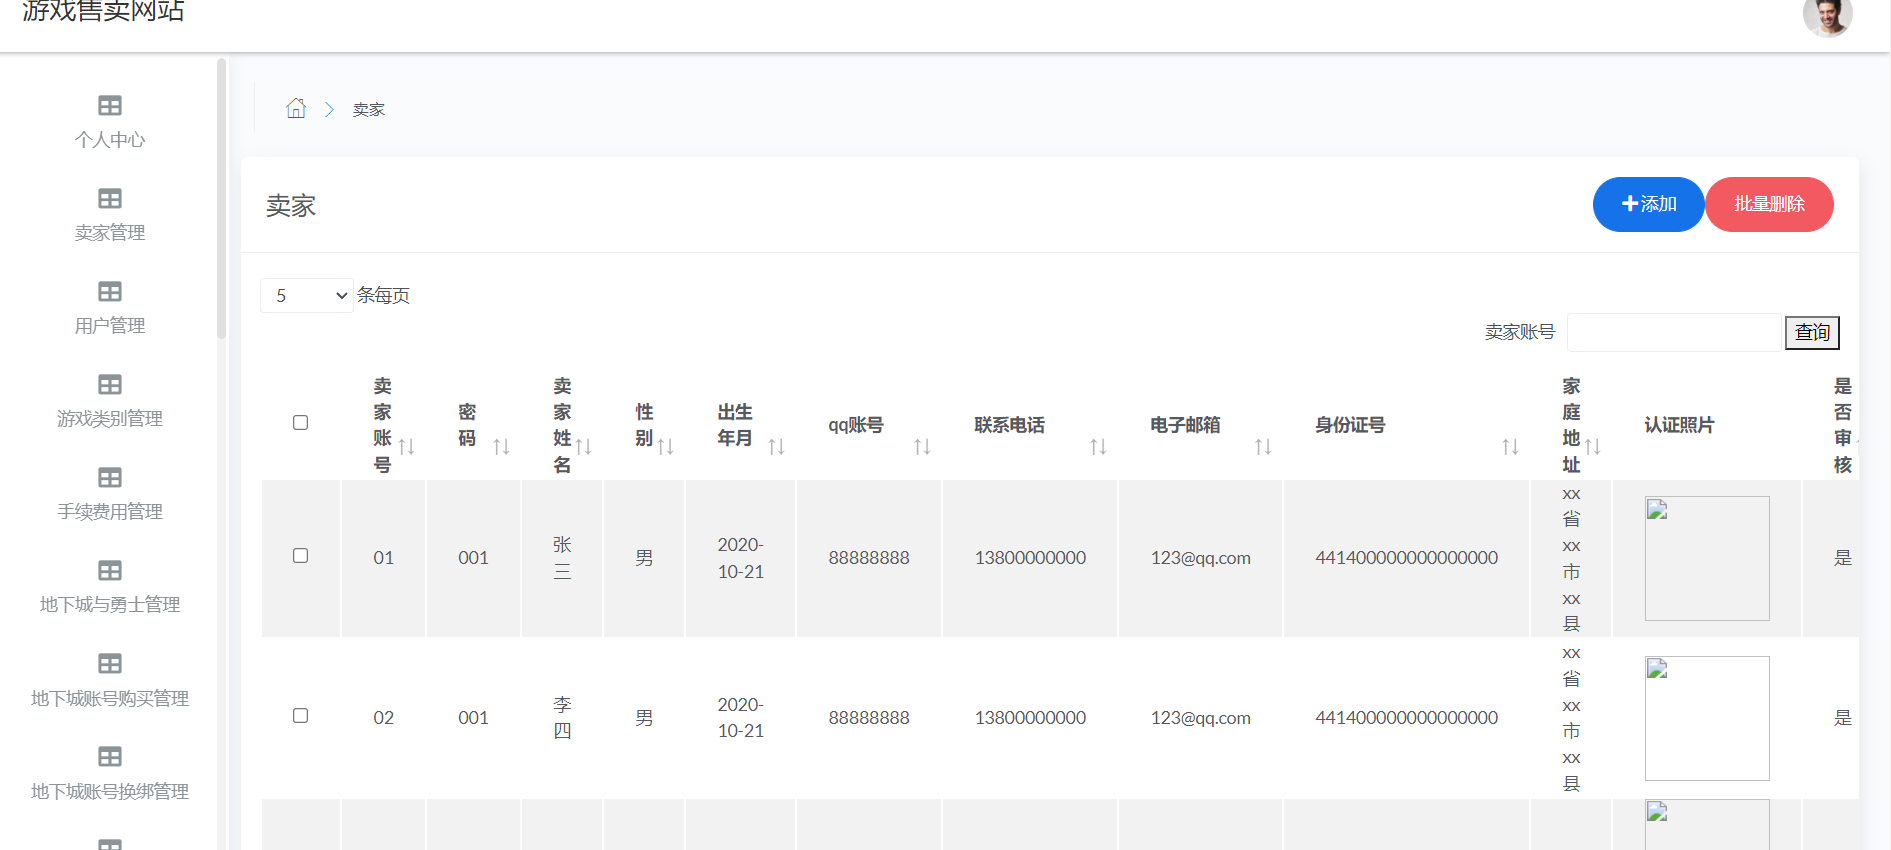Click account number cell 01
The width and height of the screenshot is (1891, 850).
click(x=383, y=558)
